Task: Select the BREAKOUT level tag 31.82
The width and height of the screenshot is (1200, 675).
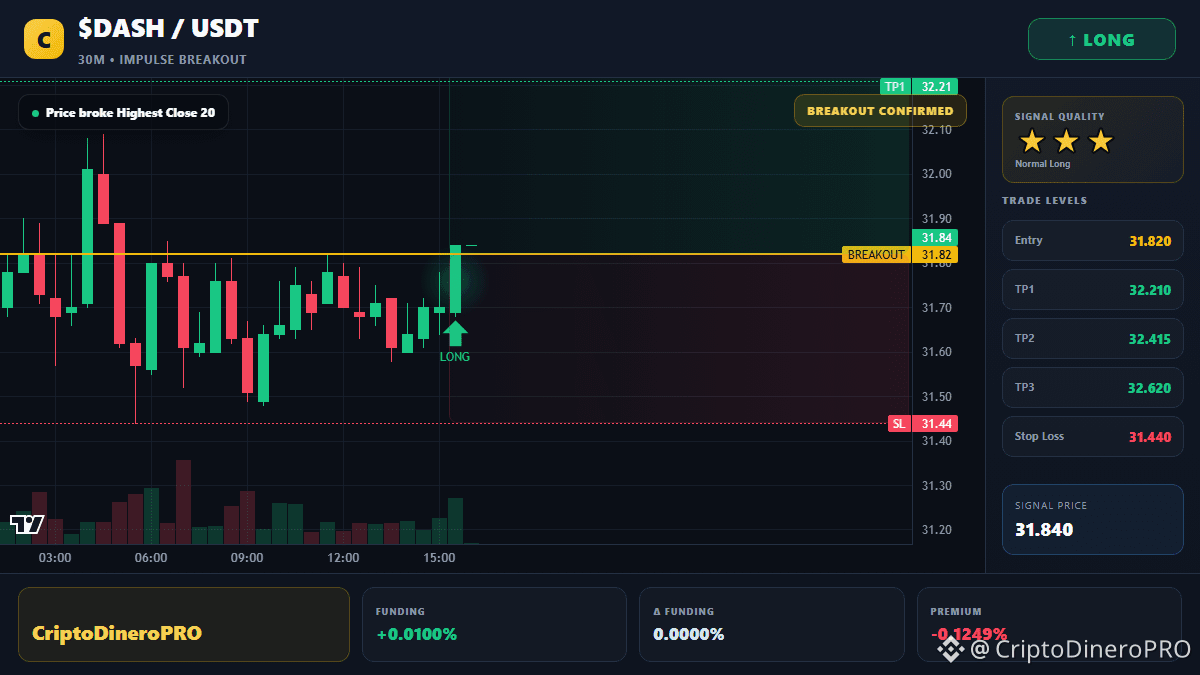Action: click(900, 255)
